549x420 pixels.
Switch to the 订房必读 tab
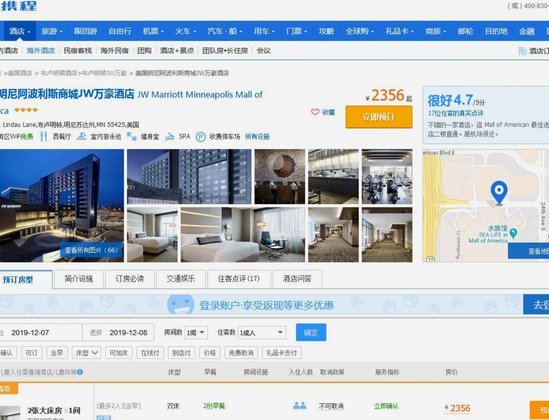click(130, 279)
